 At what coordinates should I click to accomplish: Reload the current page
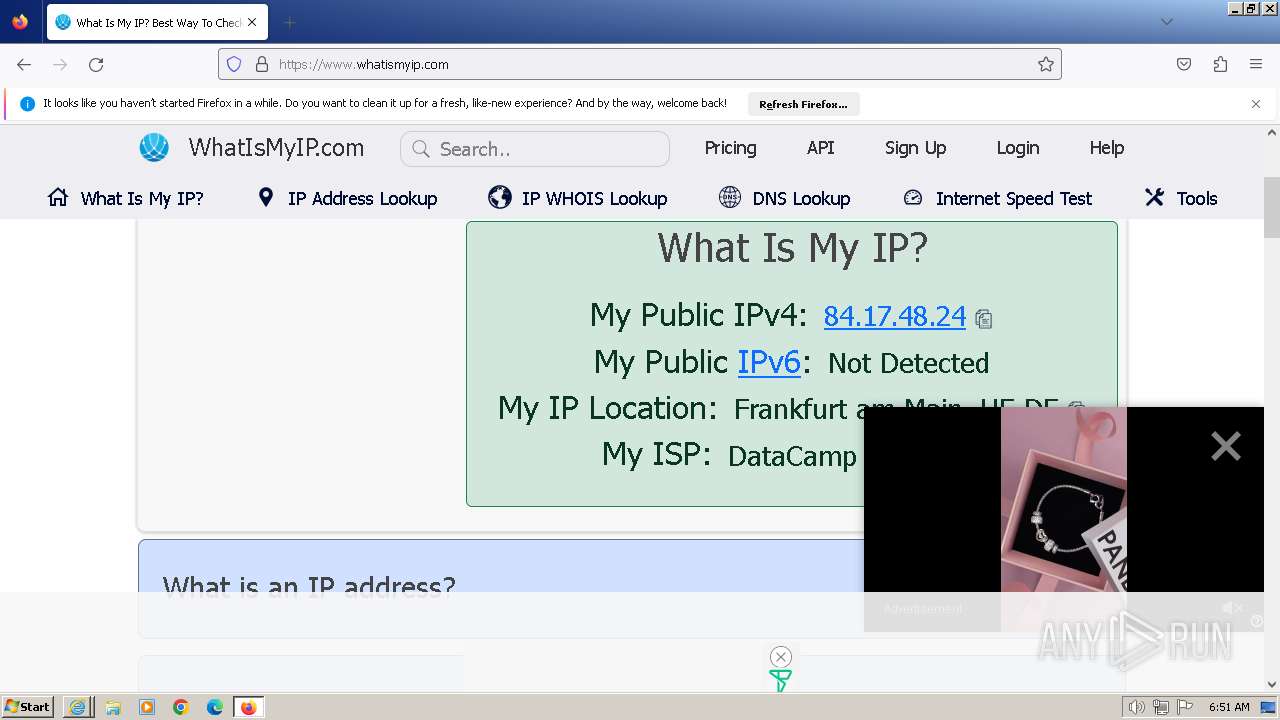click(96, 64)
